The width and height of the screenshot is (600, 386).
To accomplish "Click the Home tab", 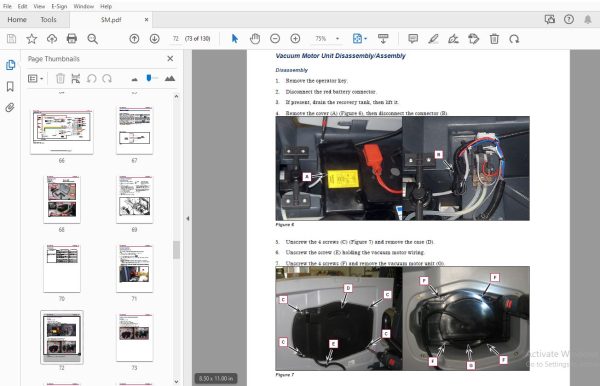I will point(17,20).
